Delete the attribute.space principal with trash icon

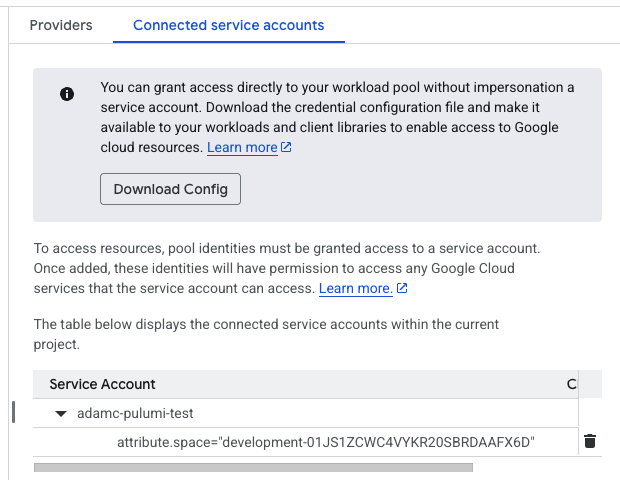click(x=590, y=441)
